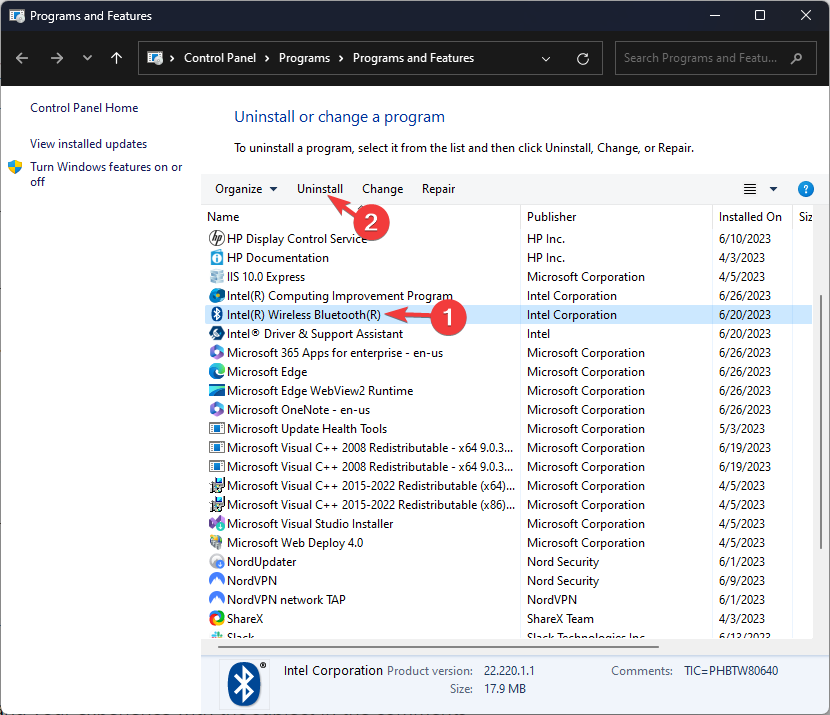Expand chevron after Programs breadcrumb
This screenshot has width=830, height=715.
click(x=341, y=58)
